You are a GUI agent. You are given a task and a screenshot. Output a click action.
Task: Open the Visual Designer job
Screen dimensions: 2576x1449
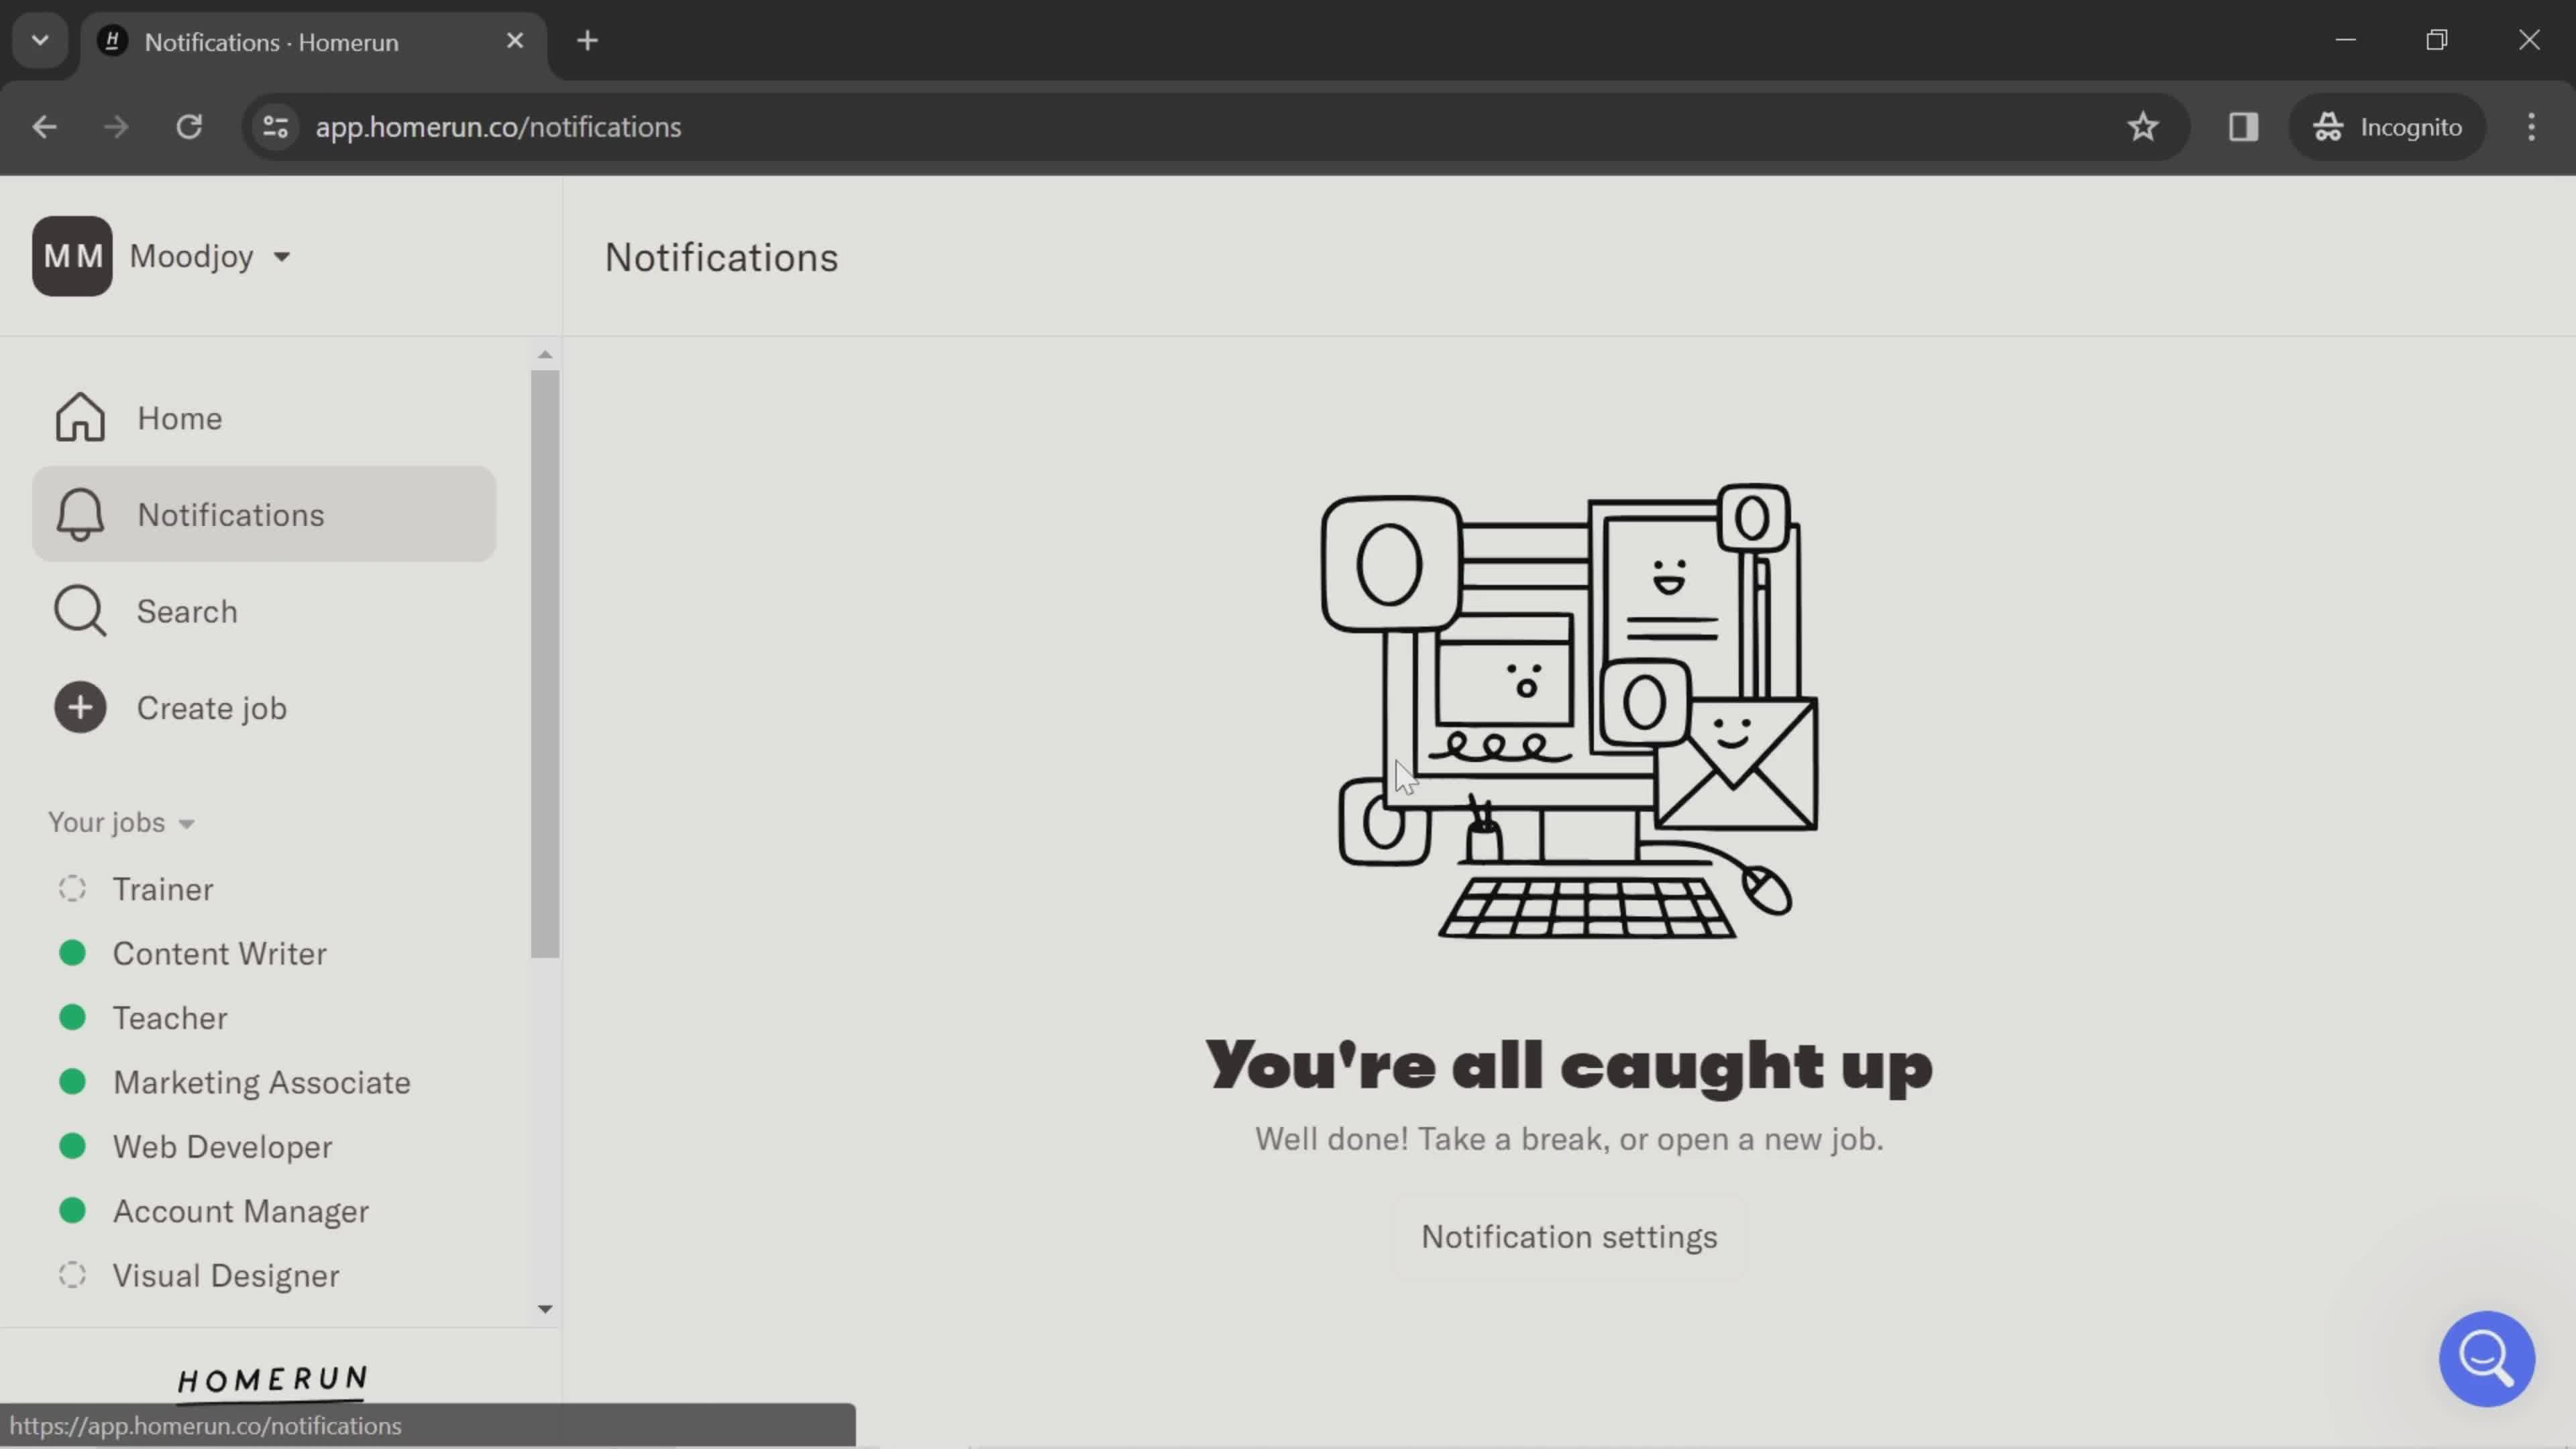[226, 1275]
